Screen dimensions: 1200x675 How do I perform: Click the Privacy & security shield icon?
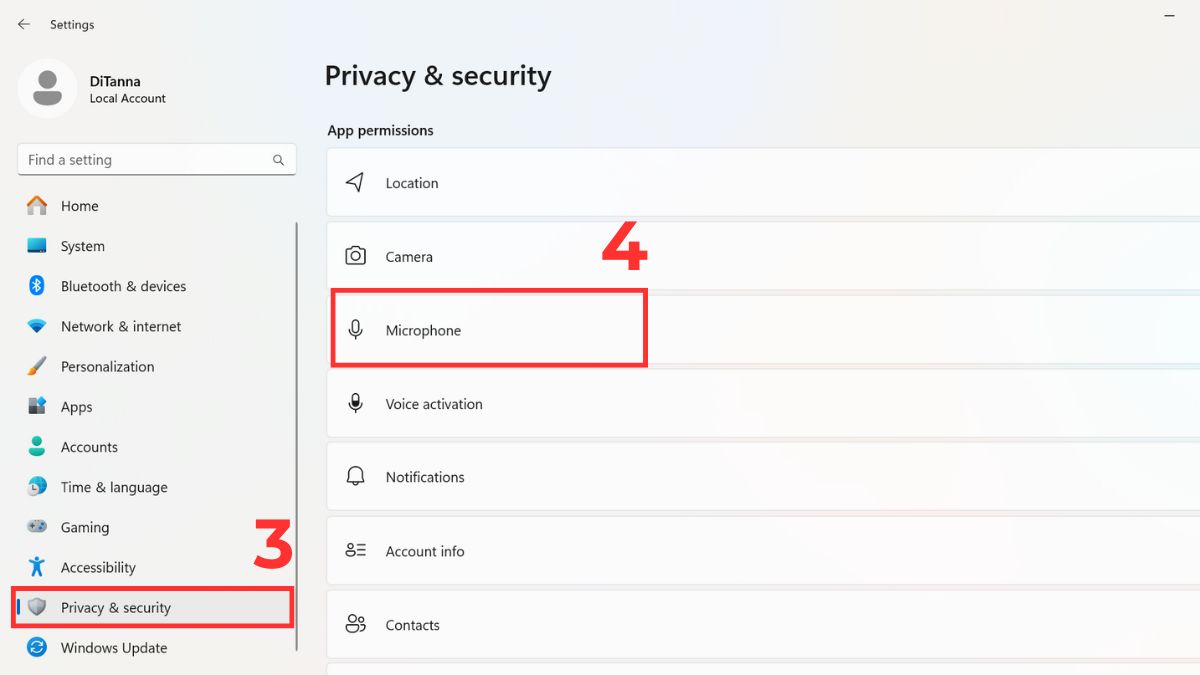36,607
